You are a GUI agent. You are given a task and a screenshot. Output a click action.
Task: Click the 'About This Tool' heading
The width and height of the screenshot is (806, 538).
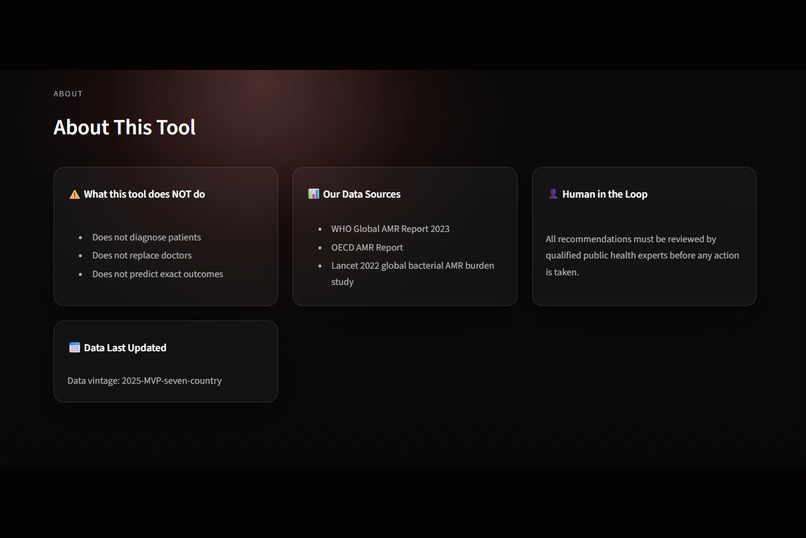pyautogui.click(x=124, y=127)
